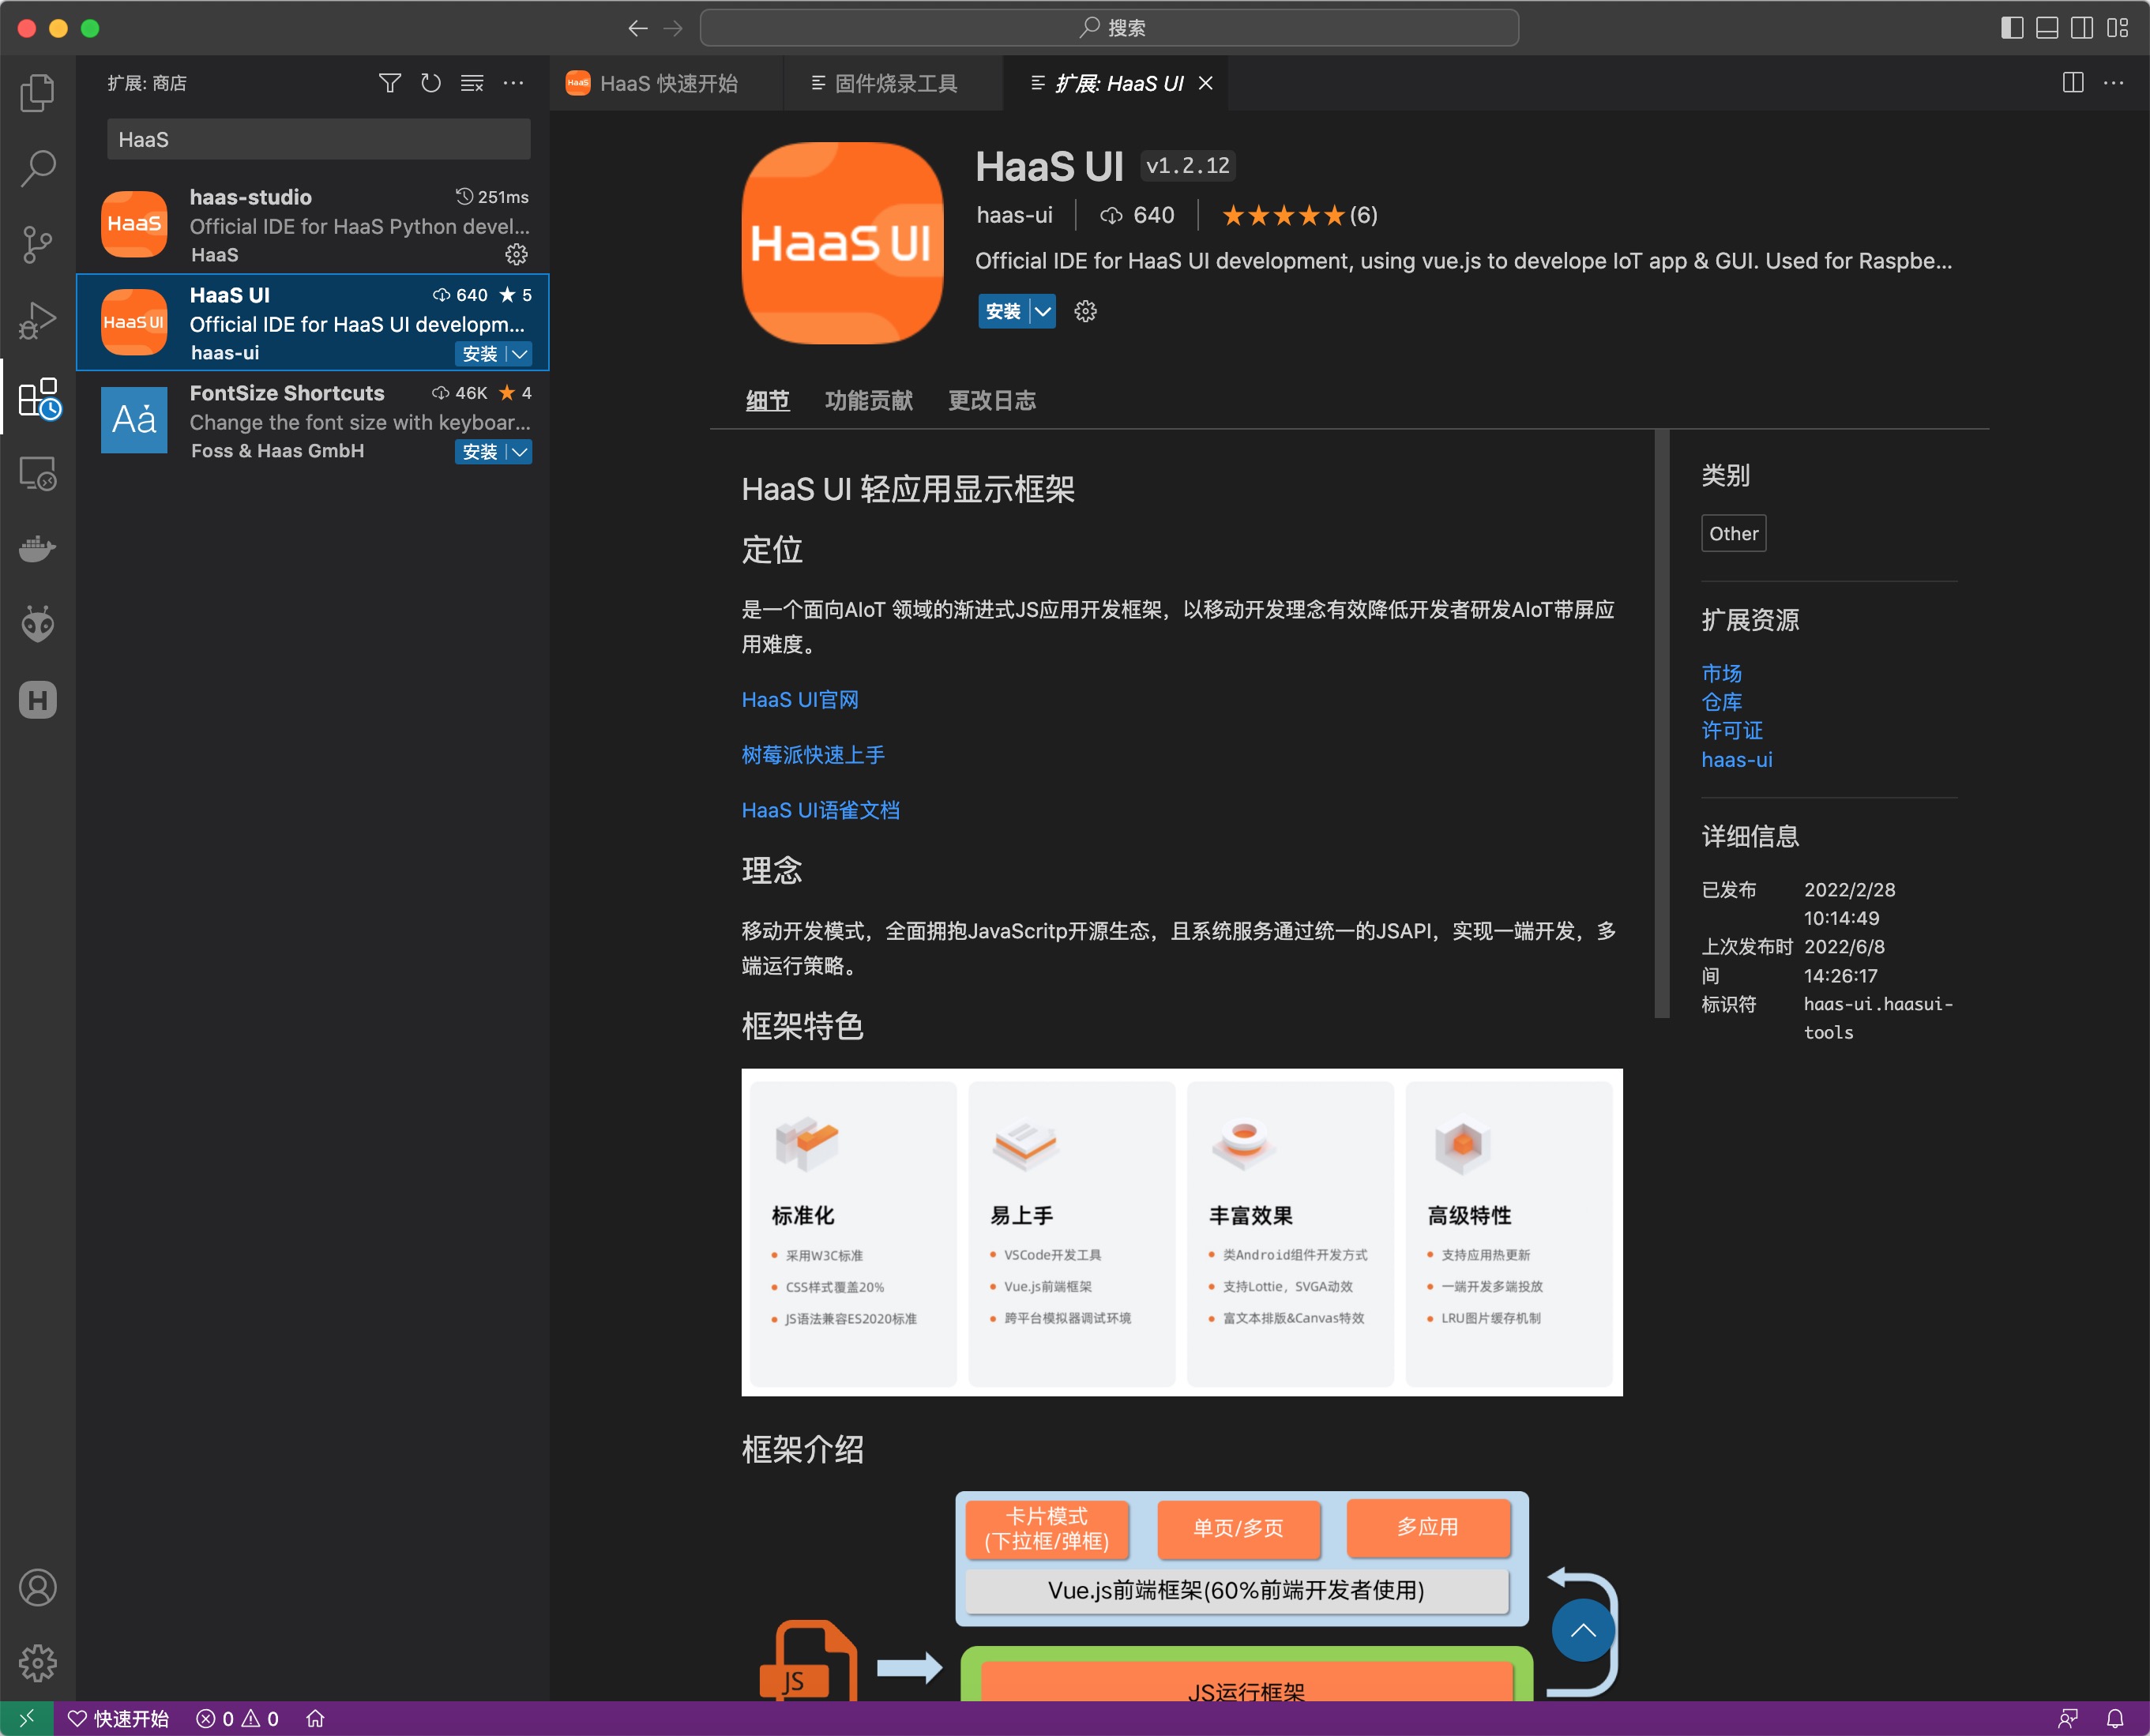
Task: Switch to HaaS 快速开始 tab
Action: 666,83
